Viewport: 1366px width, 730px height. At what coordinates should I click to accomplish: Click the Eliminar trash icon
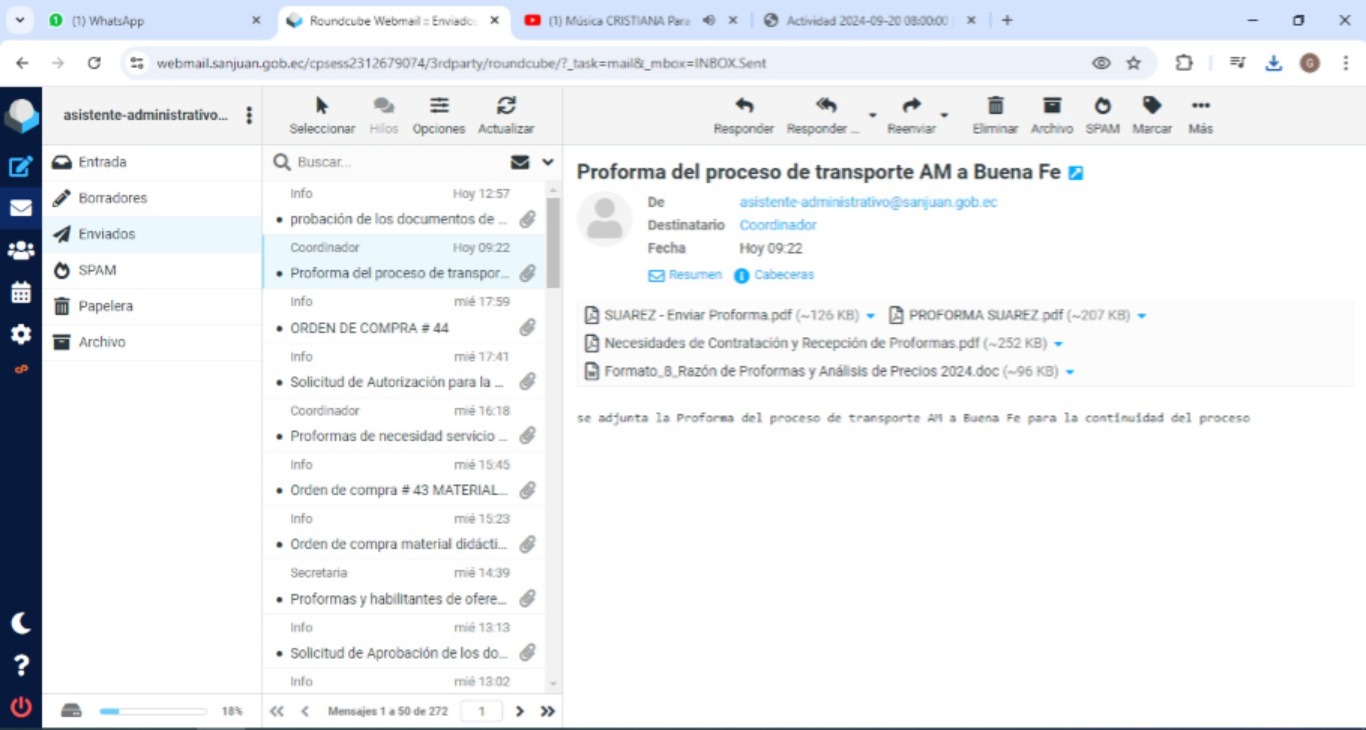[x=995, y=114]
